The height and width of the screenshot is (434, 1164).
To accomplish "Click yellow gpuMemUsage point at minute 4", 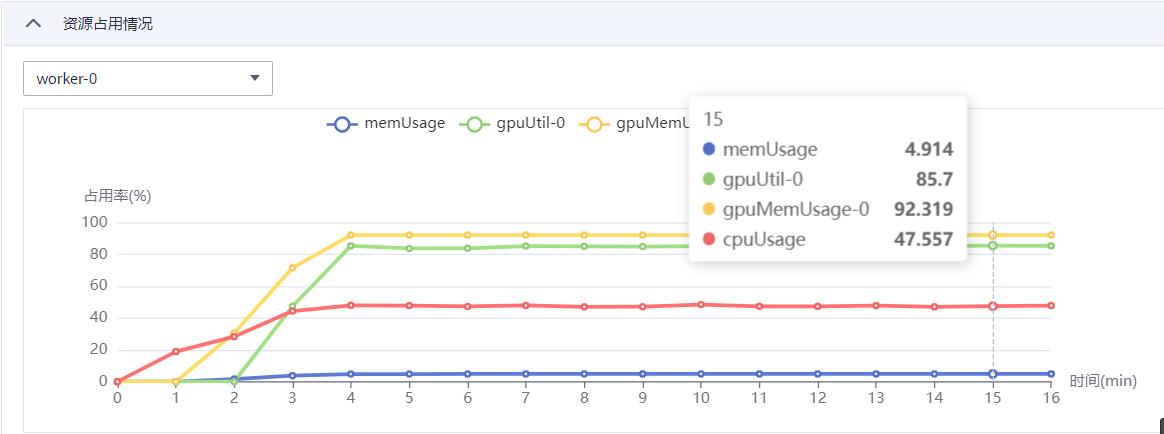I will click(351, 235).
